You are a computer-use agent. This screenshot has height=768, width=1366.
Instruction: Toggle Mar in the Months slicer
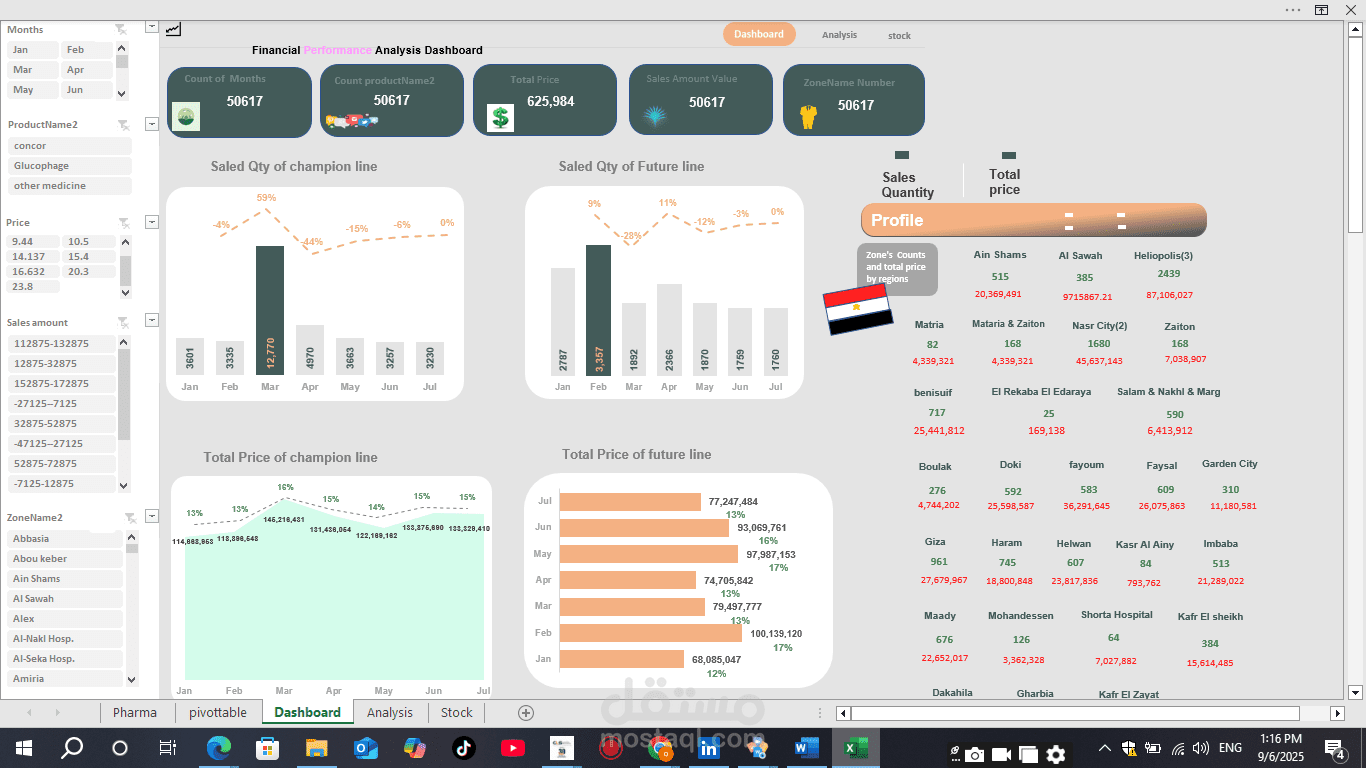tap(32, 70)
